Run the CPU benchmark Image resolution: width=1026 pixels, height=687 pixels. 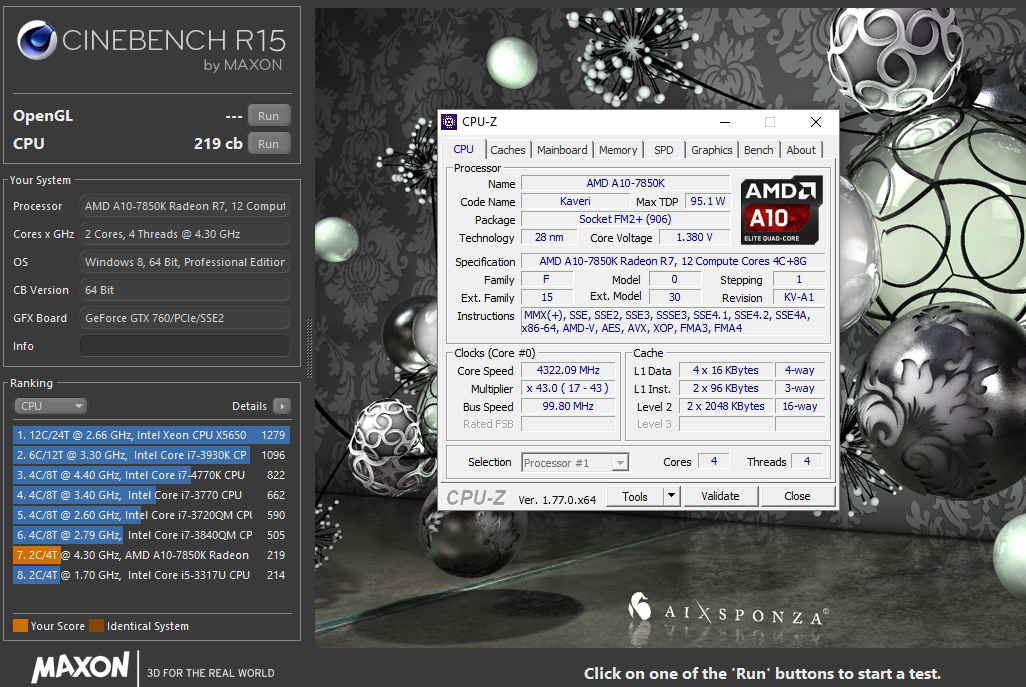click(268, 144)
